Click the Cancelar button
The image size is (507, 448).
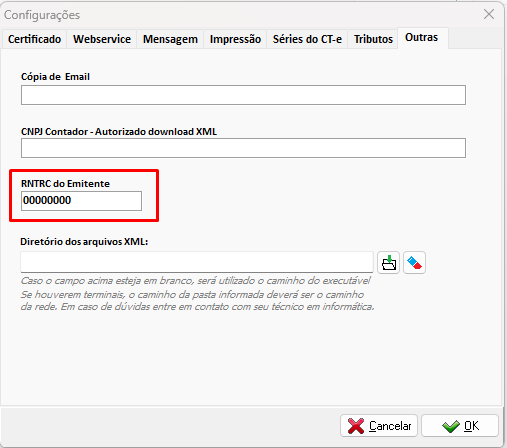(379, 426)
